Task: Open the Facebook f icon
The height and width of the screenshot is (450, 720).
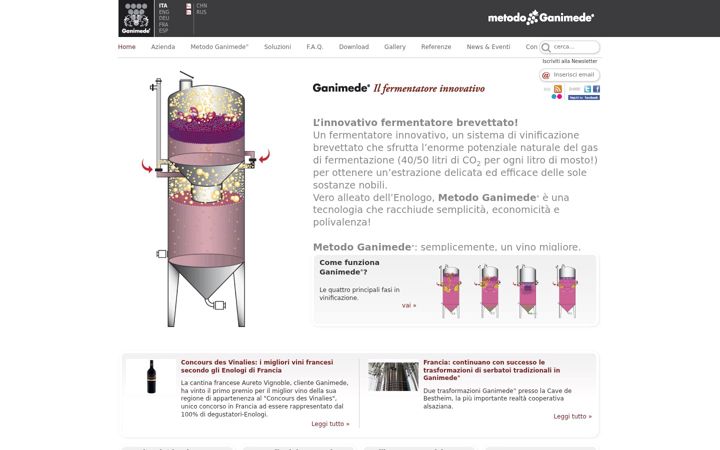Action: [x=596, y=89]
